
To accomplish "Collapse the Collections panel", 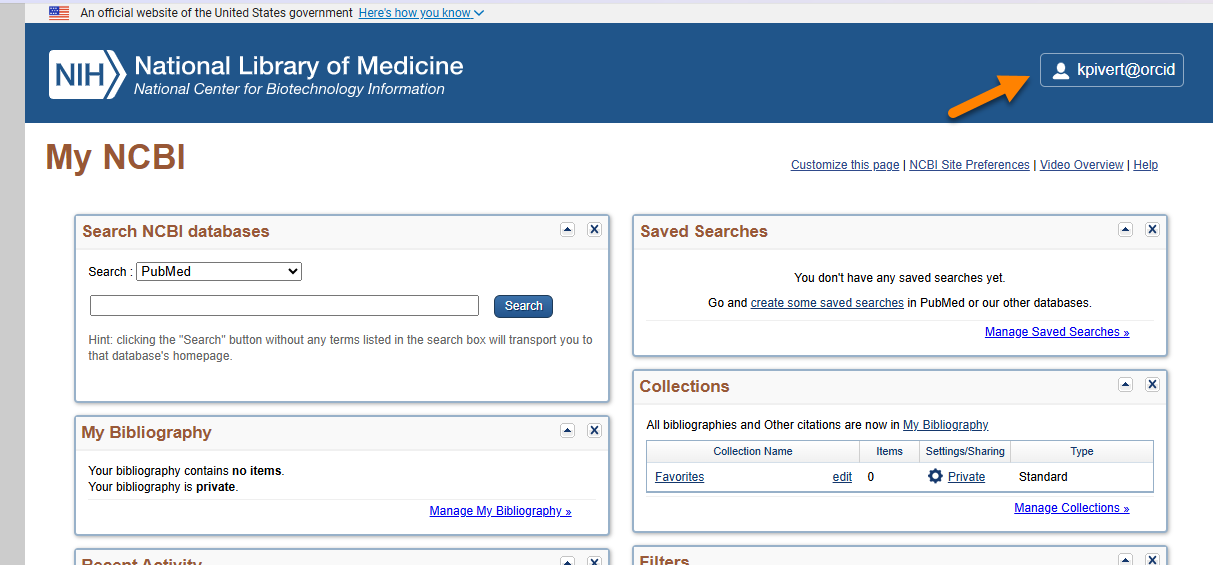I will pos(1125,384).
